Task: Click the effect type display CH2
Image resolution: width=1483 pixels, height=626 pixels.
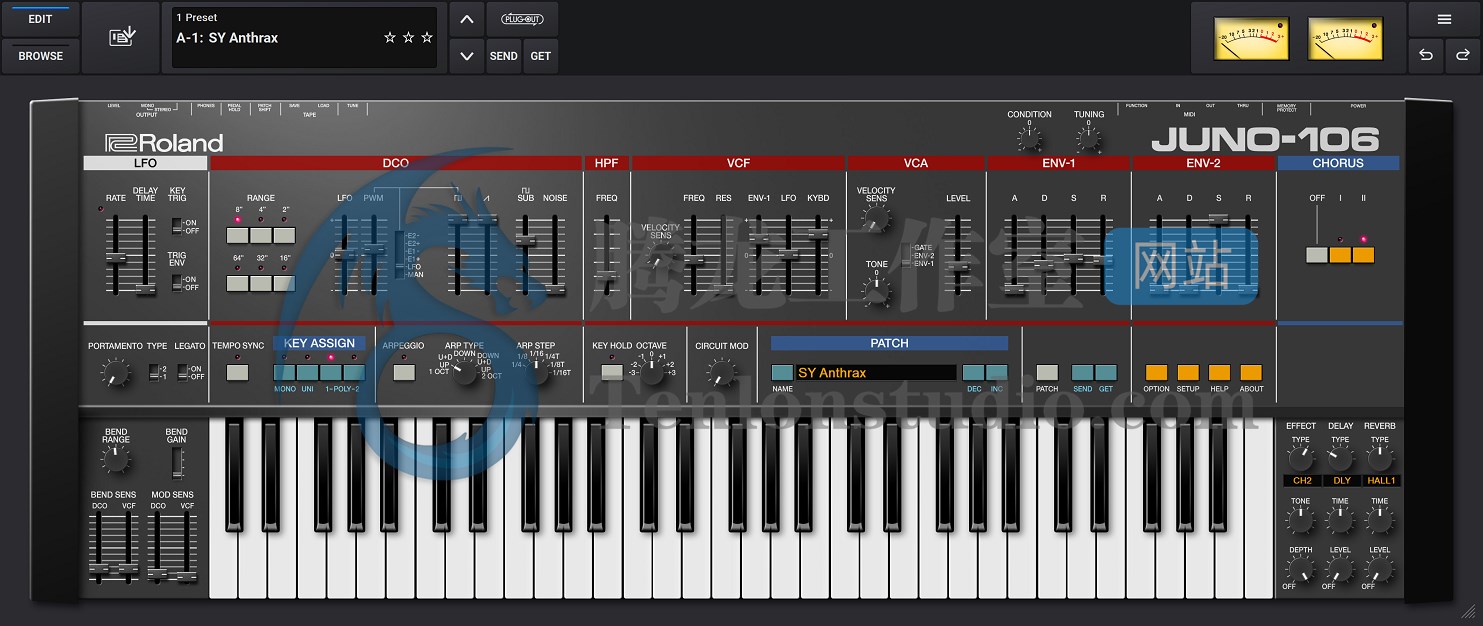Action: coord(1302,480)
